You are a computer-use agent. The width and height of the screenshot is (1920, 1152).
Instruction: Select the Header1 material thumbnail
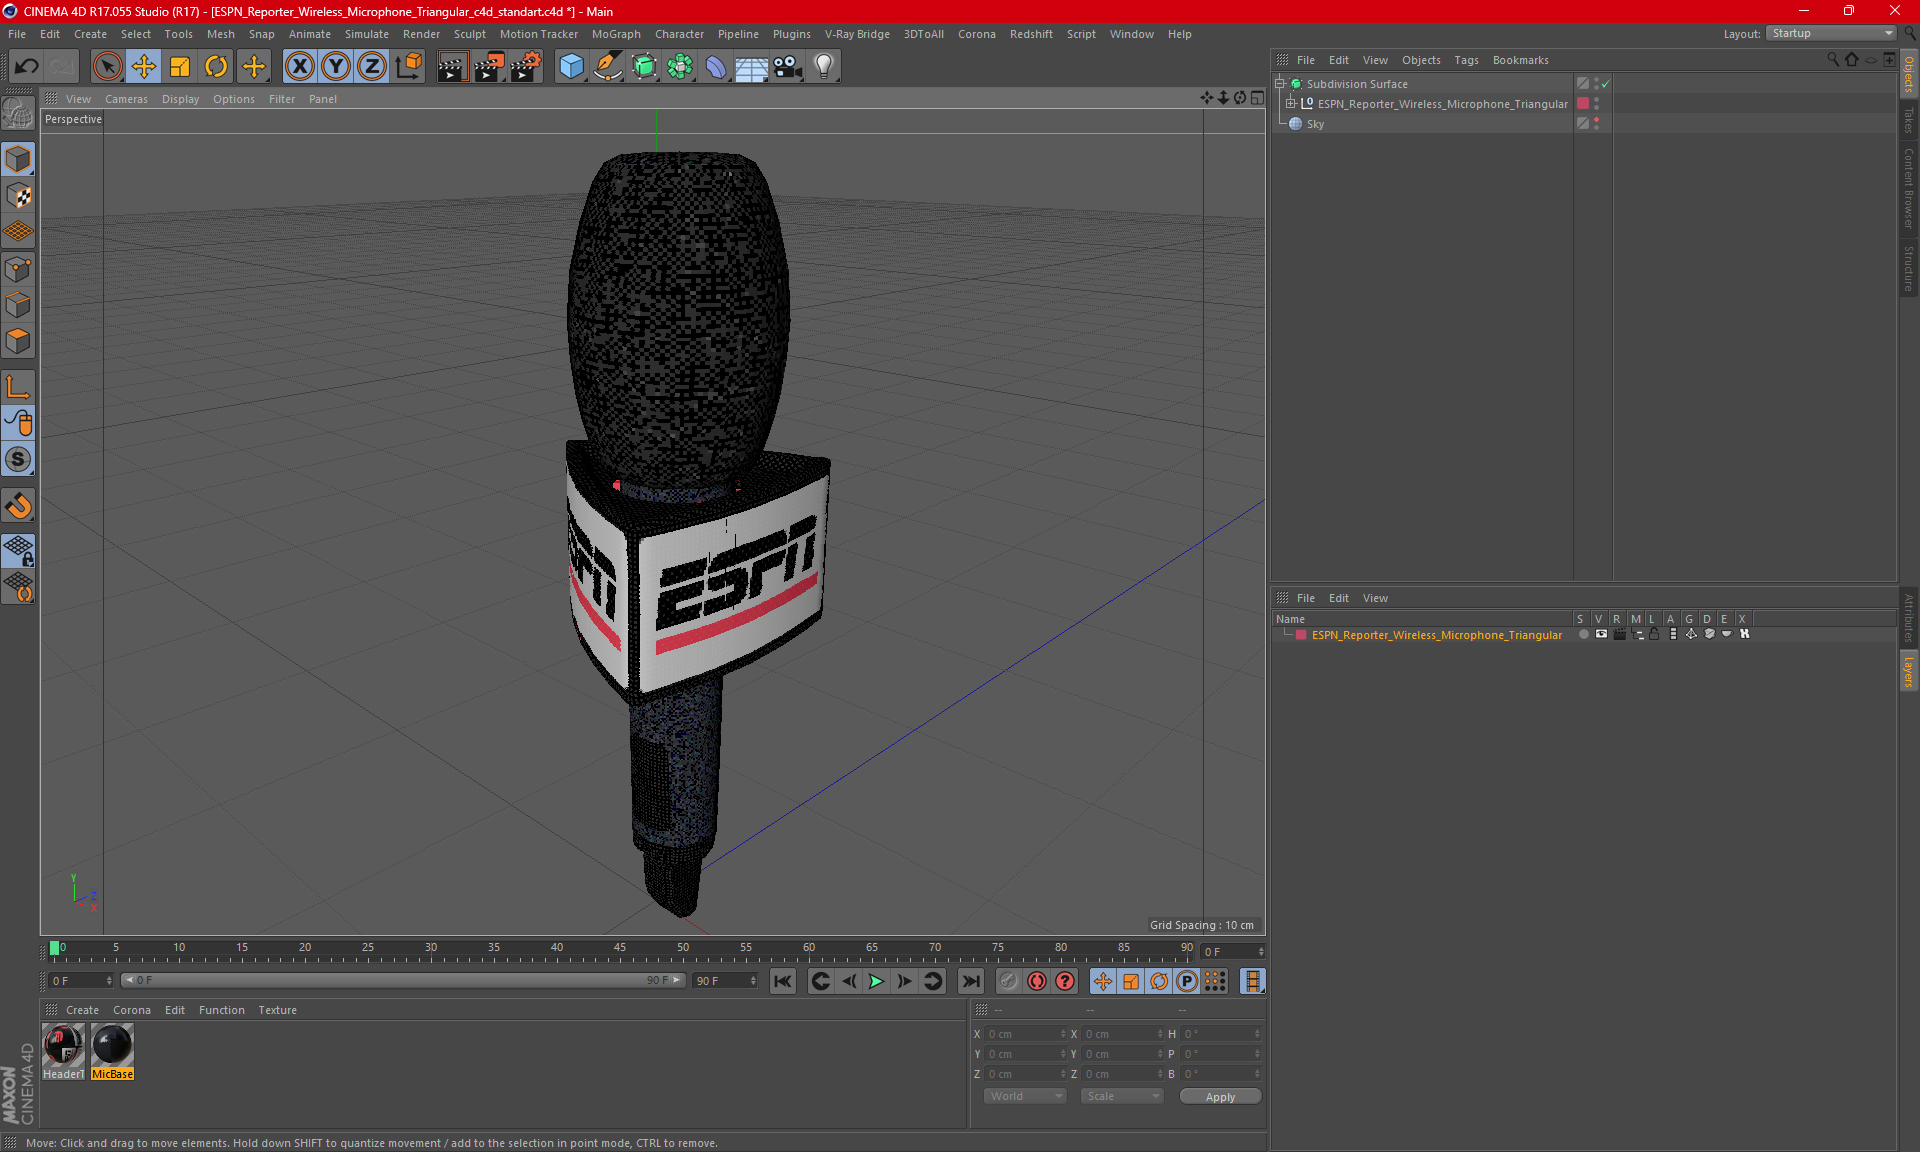[64, 1051]
